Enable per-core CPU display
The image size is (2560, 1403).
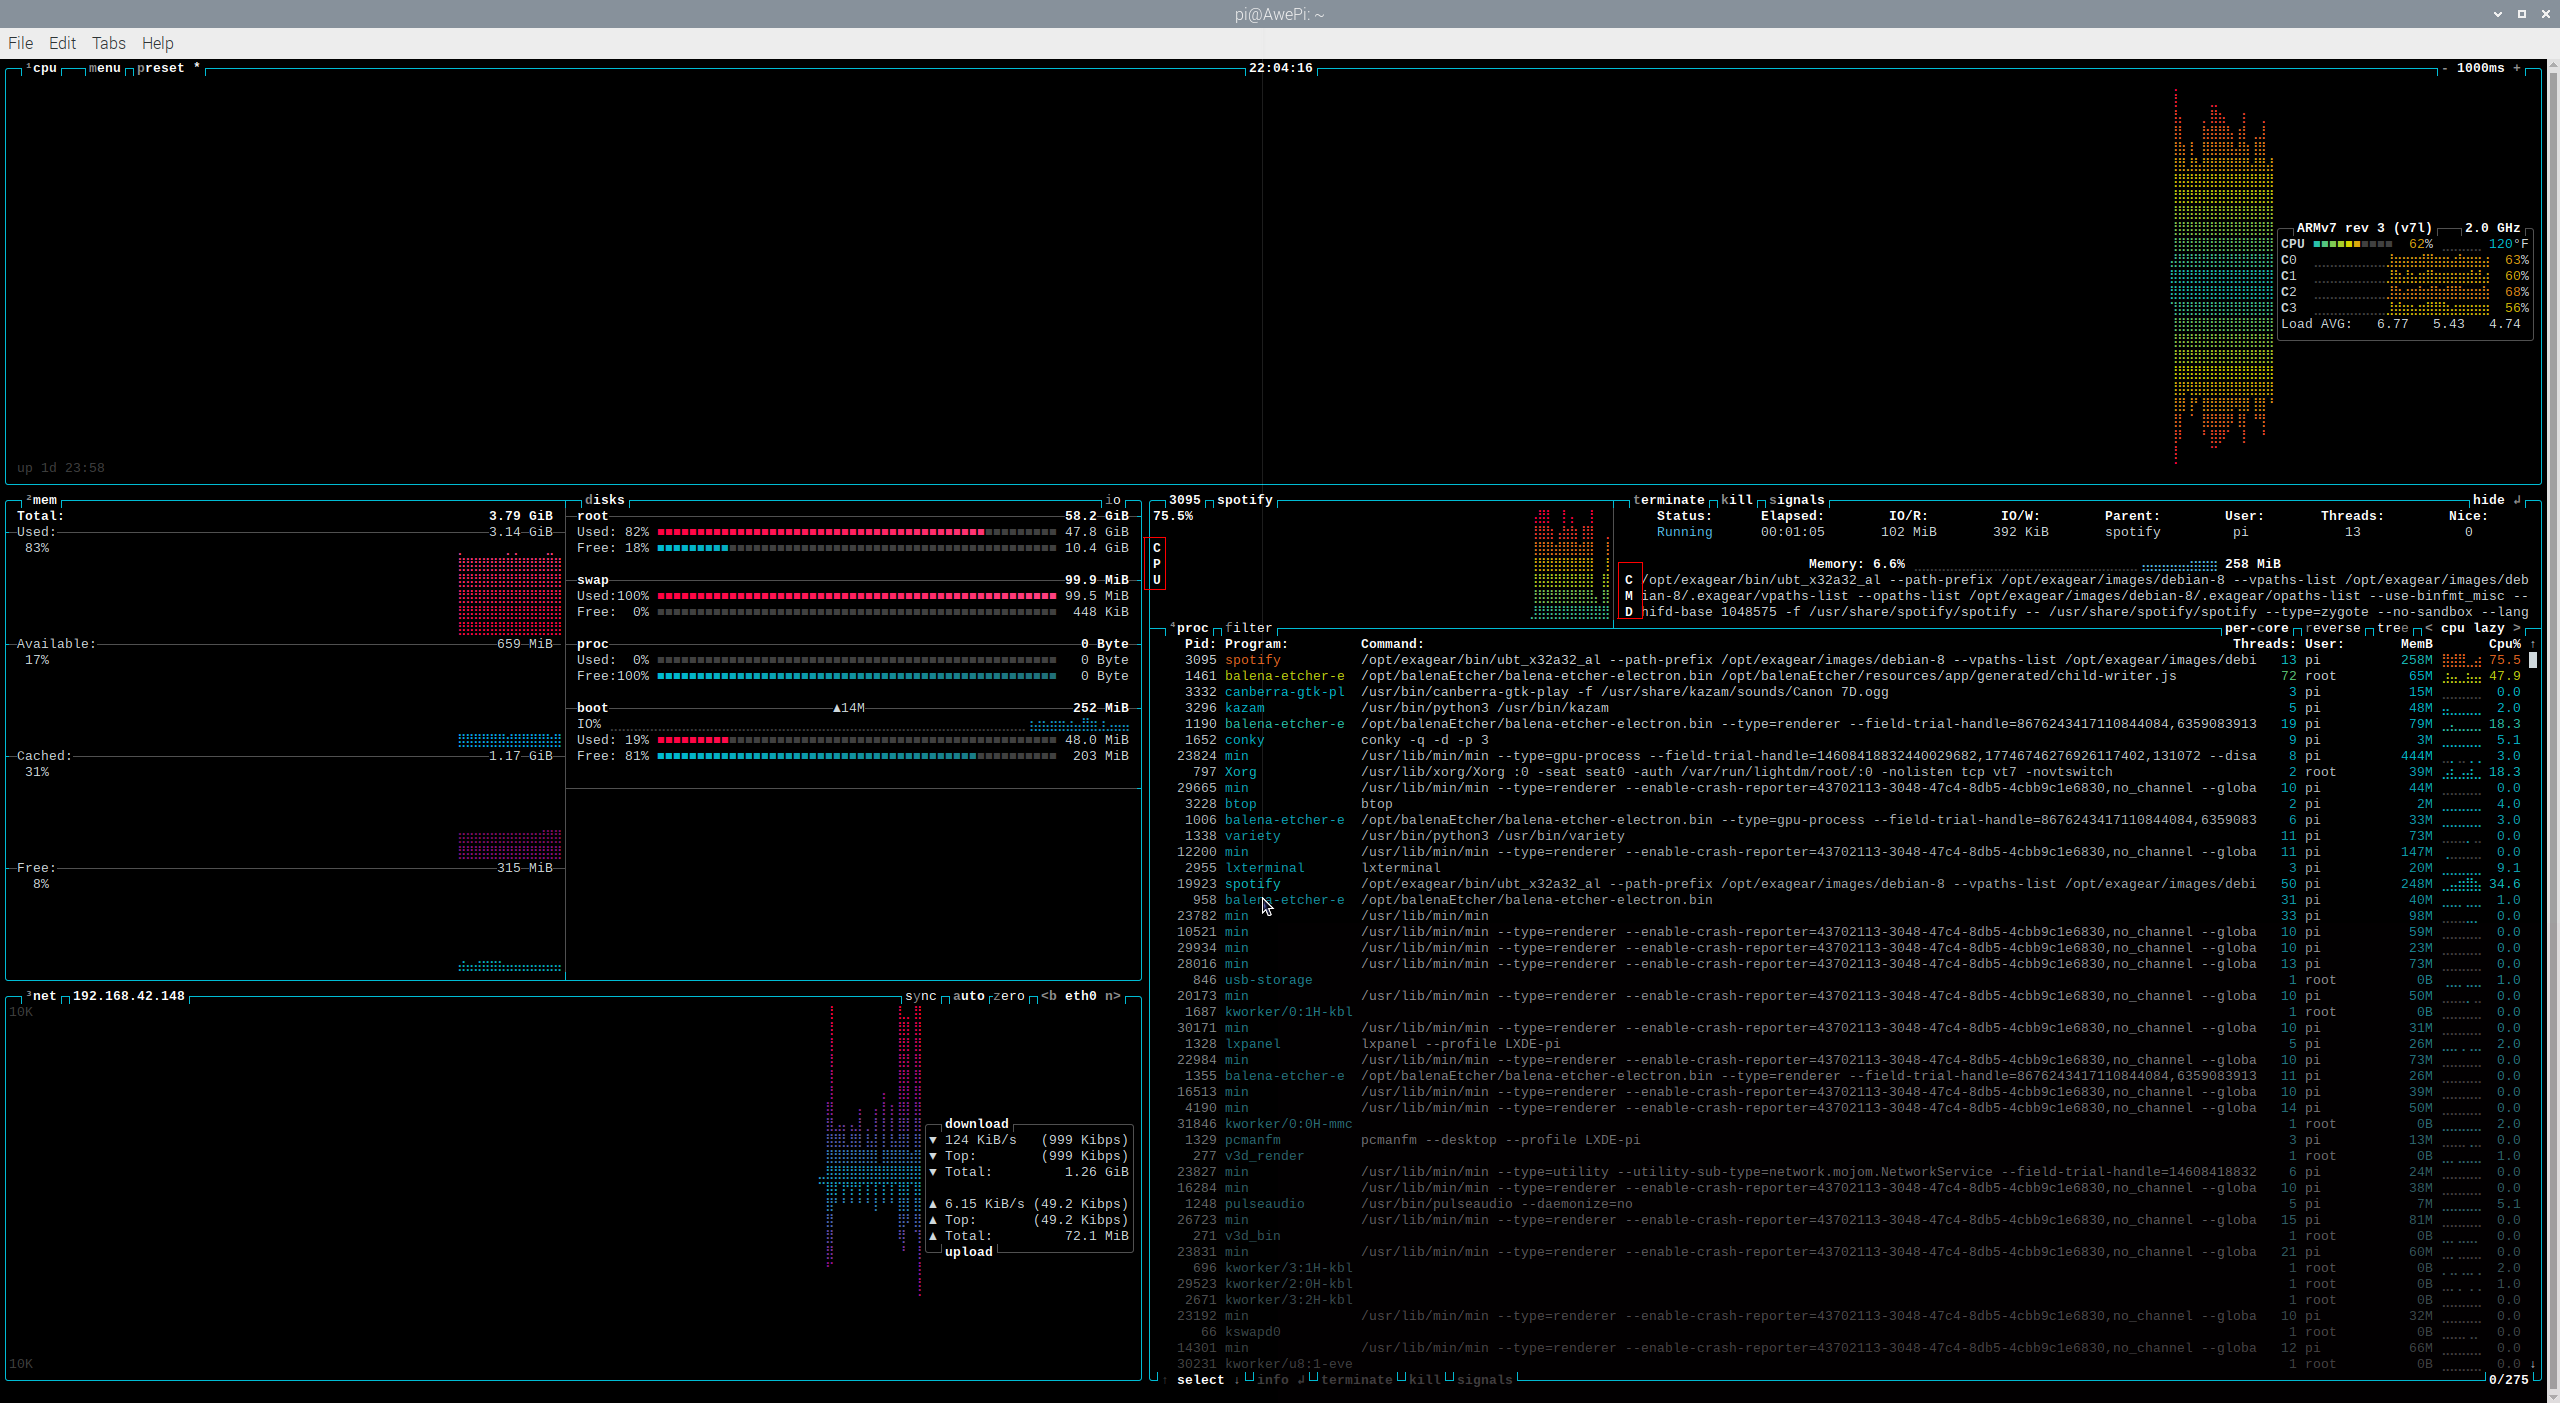click(x=2258, y=629)
